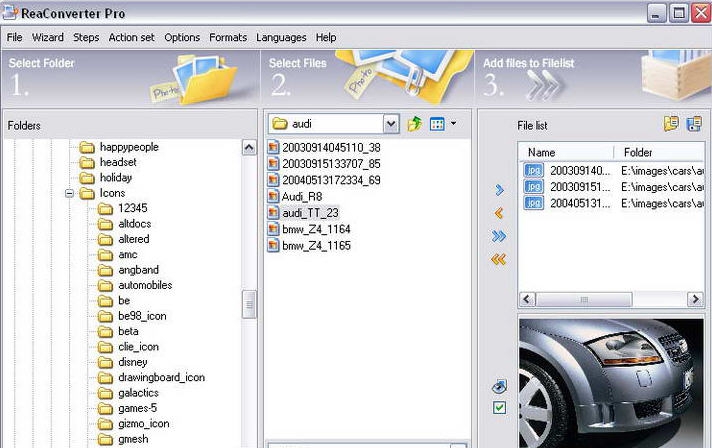Click jpg icon of the 200405131... row

coord(534,203)
